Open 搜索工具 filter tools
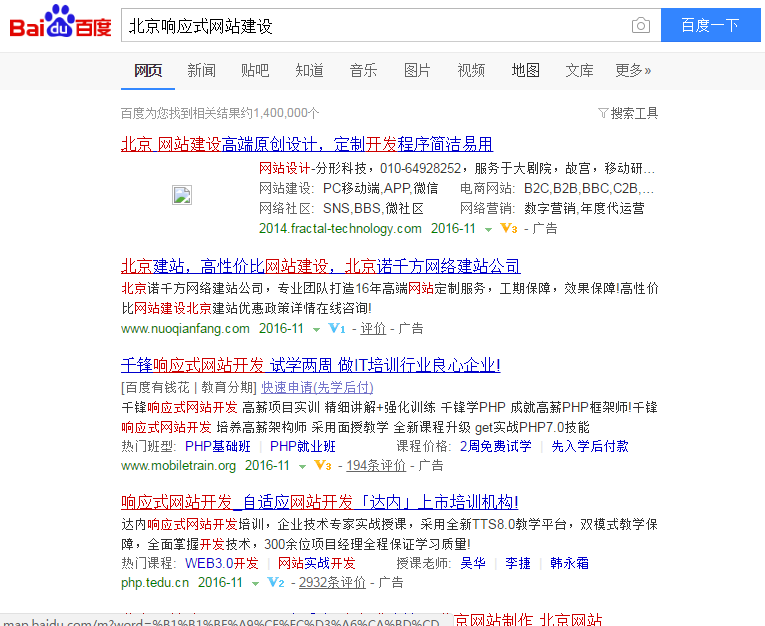765x626 pixels. click(x=628, y=113)
